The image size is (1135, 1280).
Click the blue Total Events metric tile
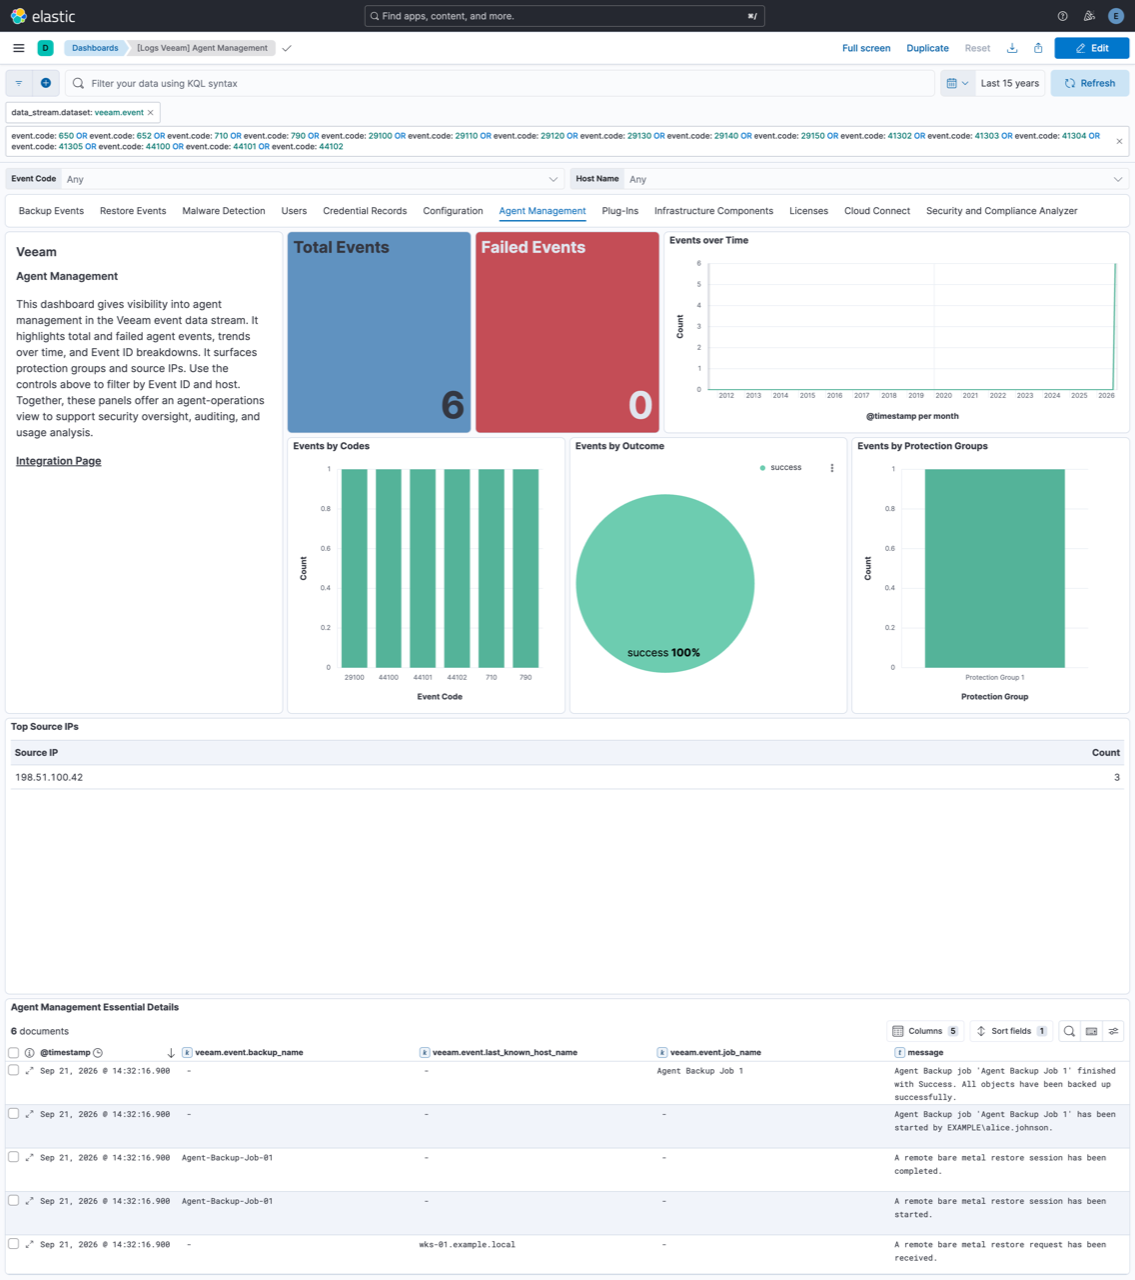click(379, 332)
